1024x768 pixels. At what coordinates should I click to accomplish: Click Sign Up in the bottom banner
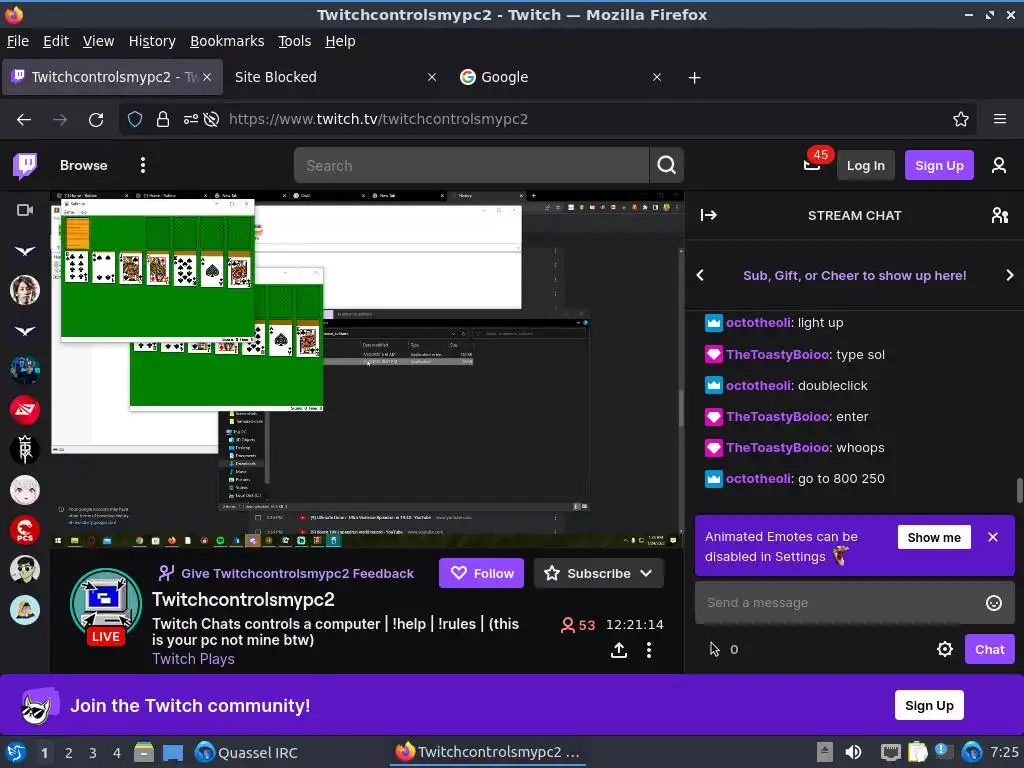[929, 705]
